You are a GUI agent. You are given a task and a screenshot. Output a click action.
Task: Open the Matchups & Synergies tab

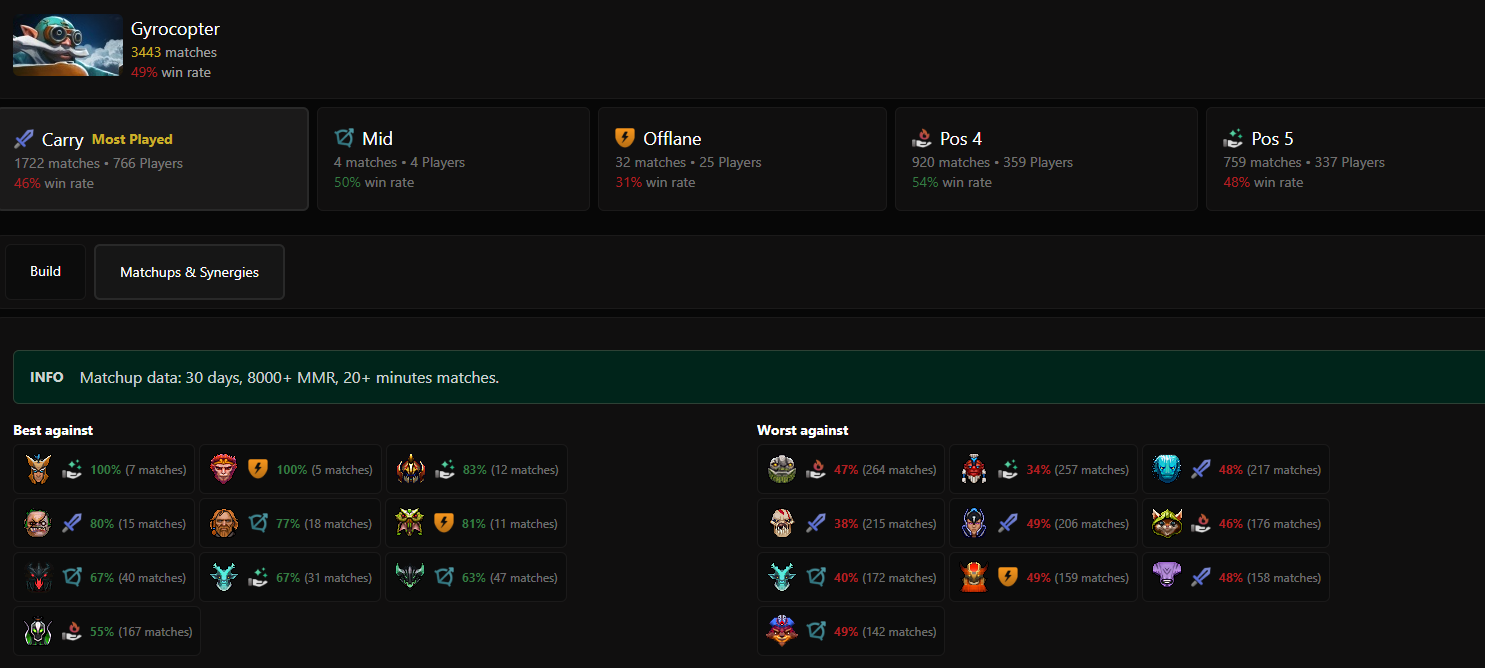point(189,272)
